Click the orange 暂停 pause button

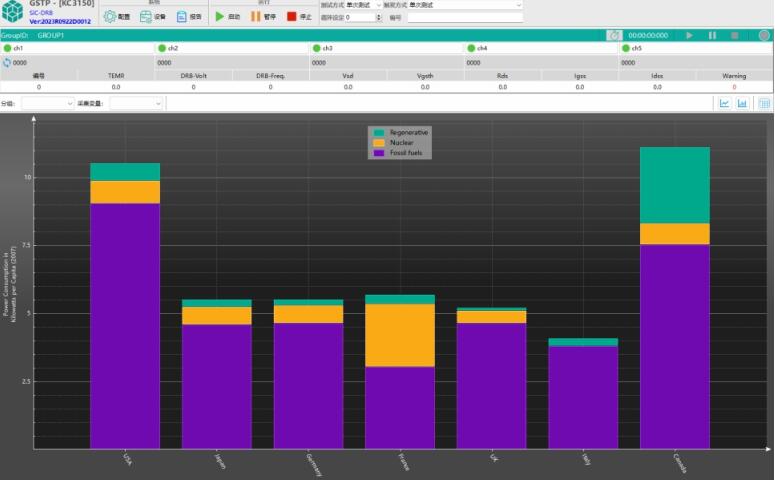(x=256, y=17)
